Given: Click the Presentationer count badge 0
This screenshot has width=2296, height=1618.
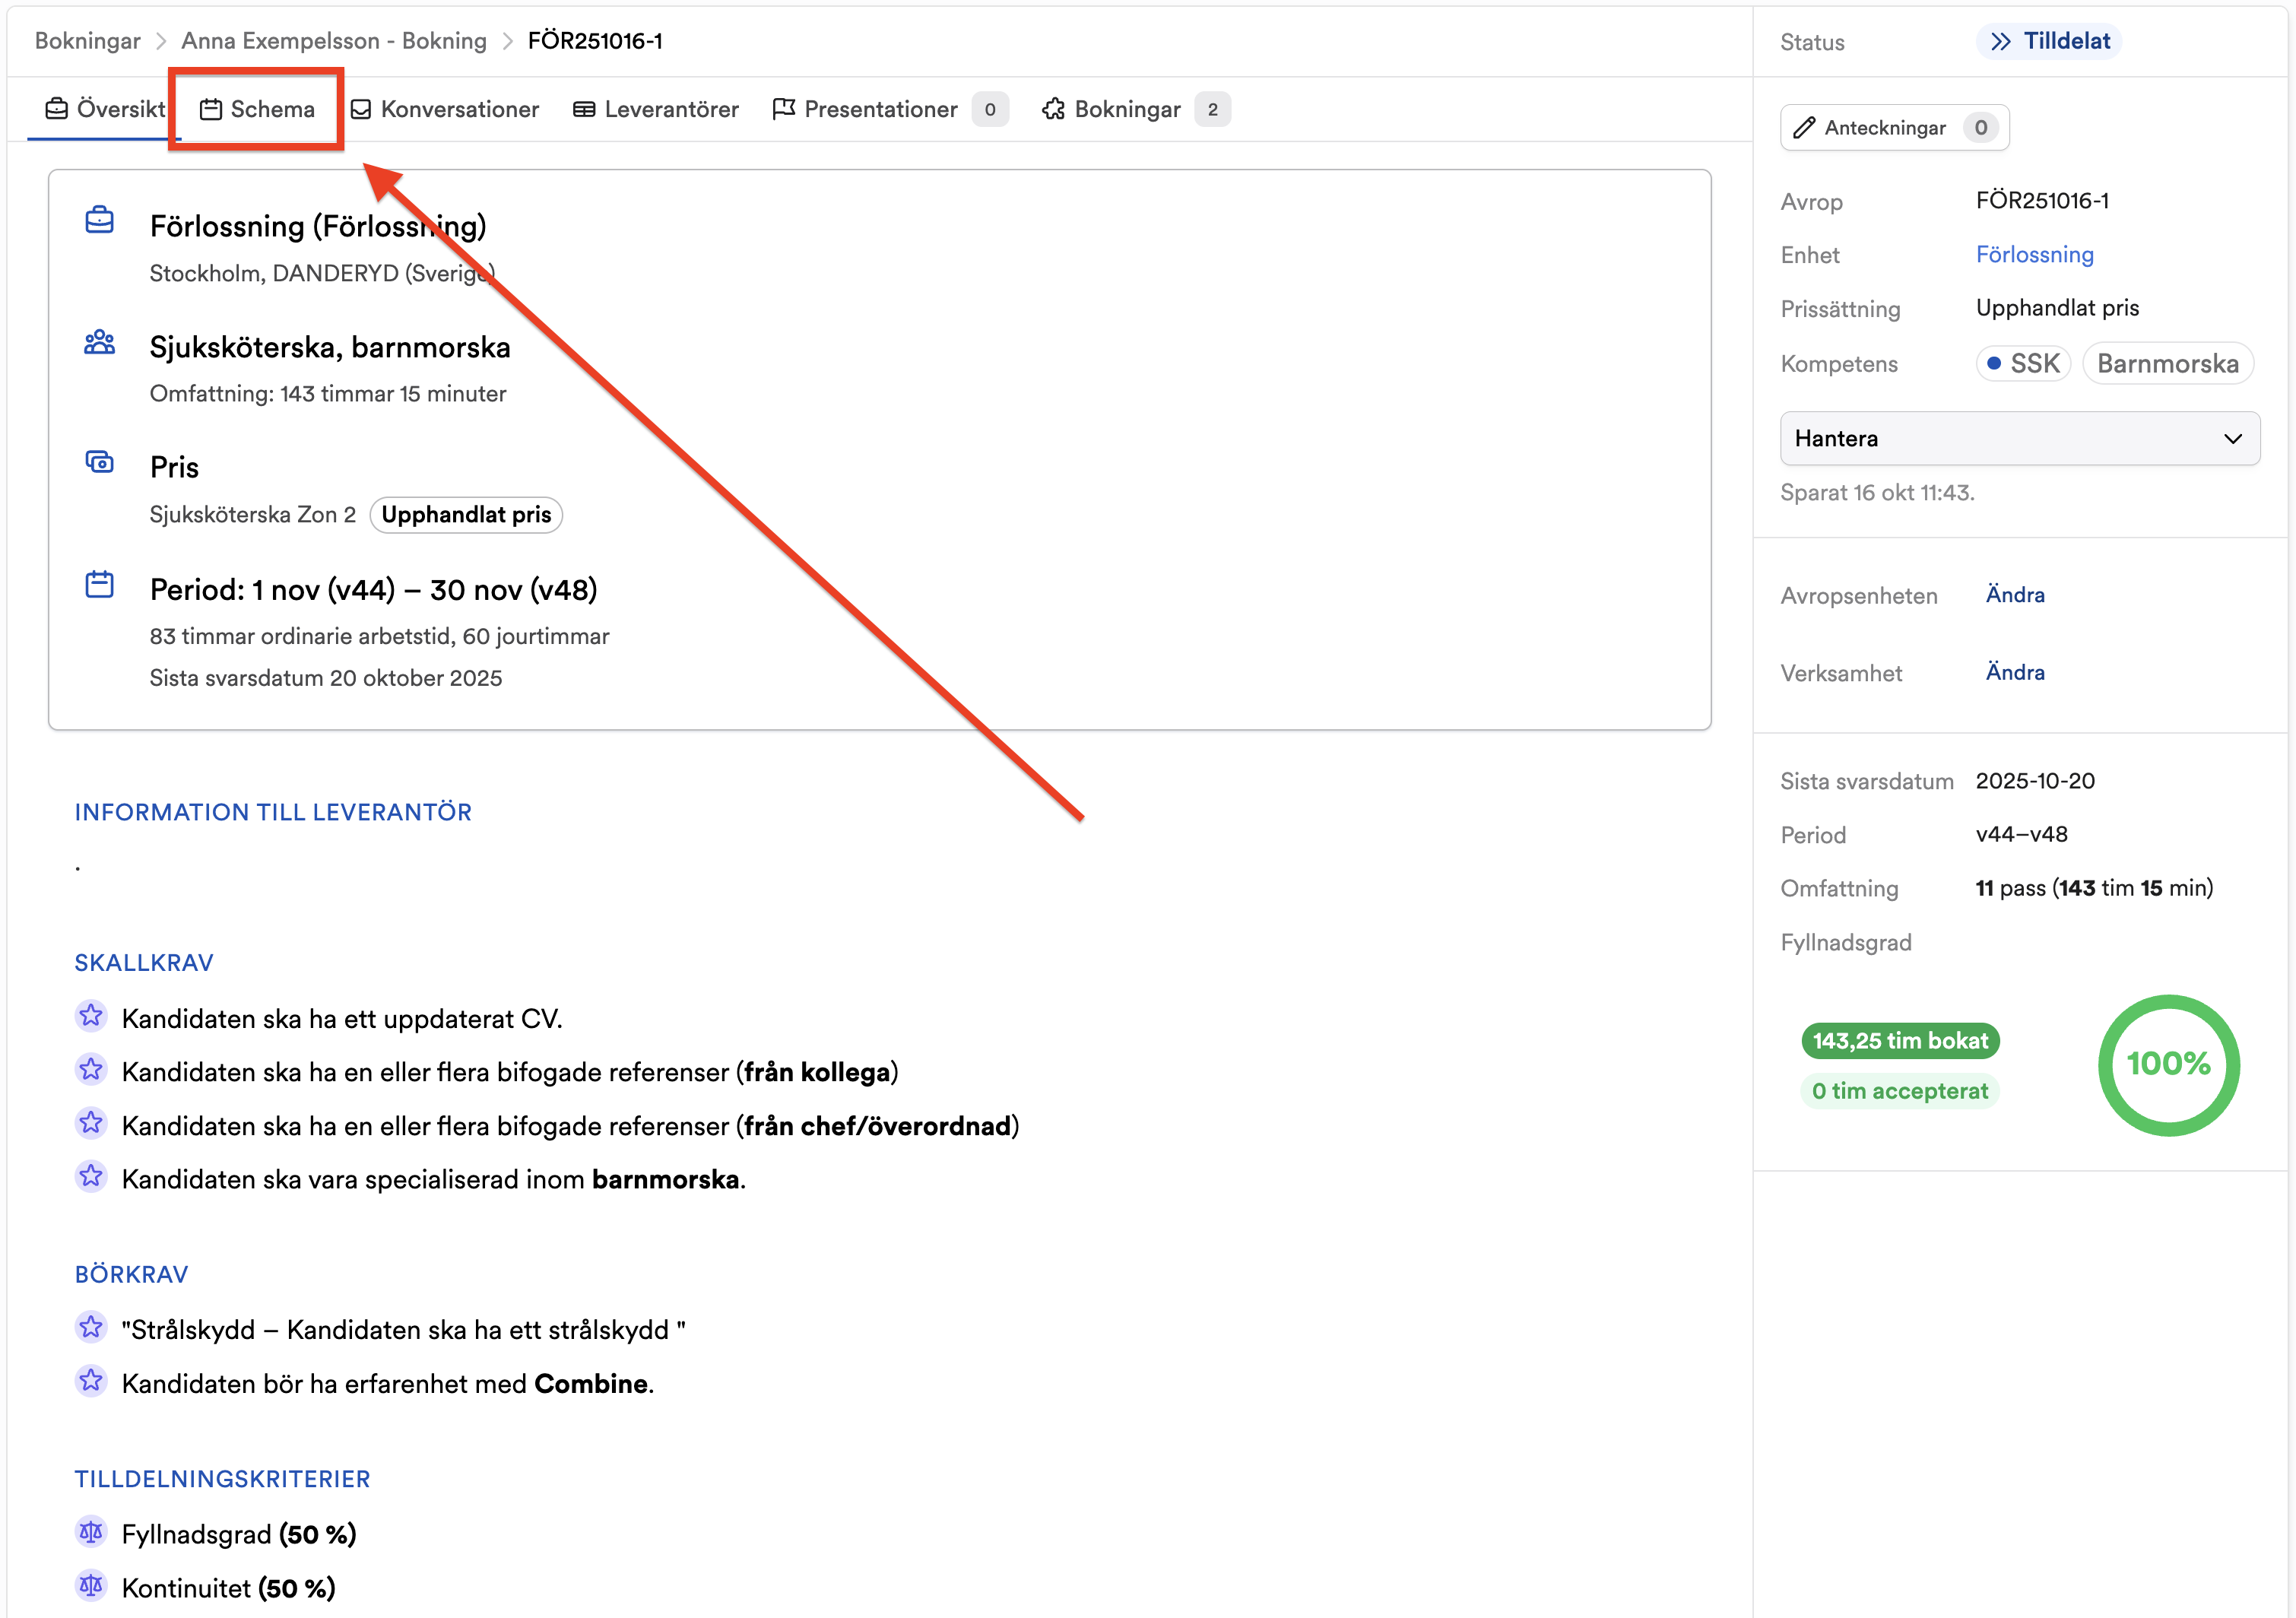Looking at the screenshot, I should click(990, 109).
